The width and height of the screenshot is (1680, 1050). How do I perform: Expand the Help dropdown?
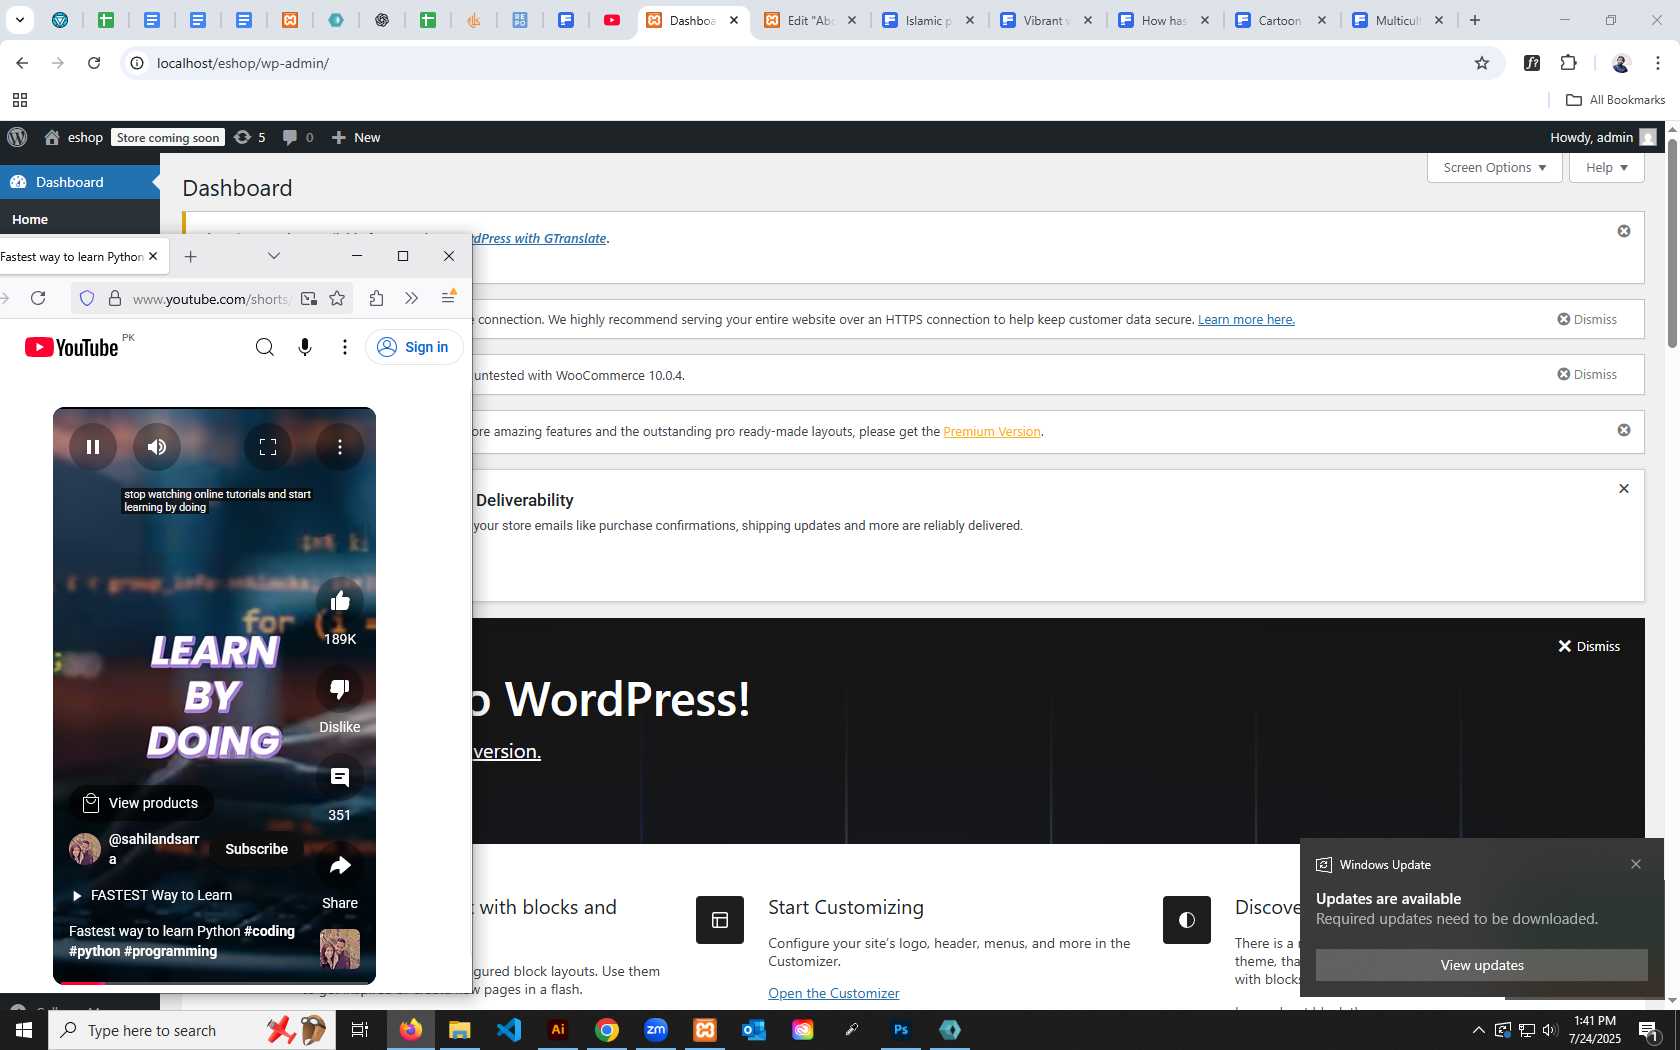click(x=1606, y=168)
